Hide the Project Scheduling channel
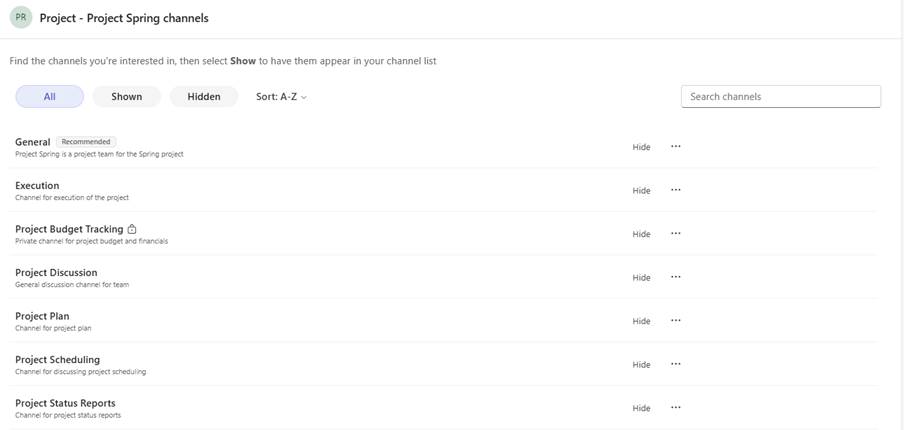The image size is (904, 430). [641, 365]
